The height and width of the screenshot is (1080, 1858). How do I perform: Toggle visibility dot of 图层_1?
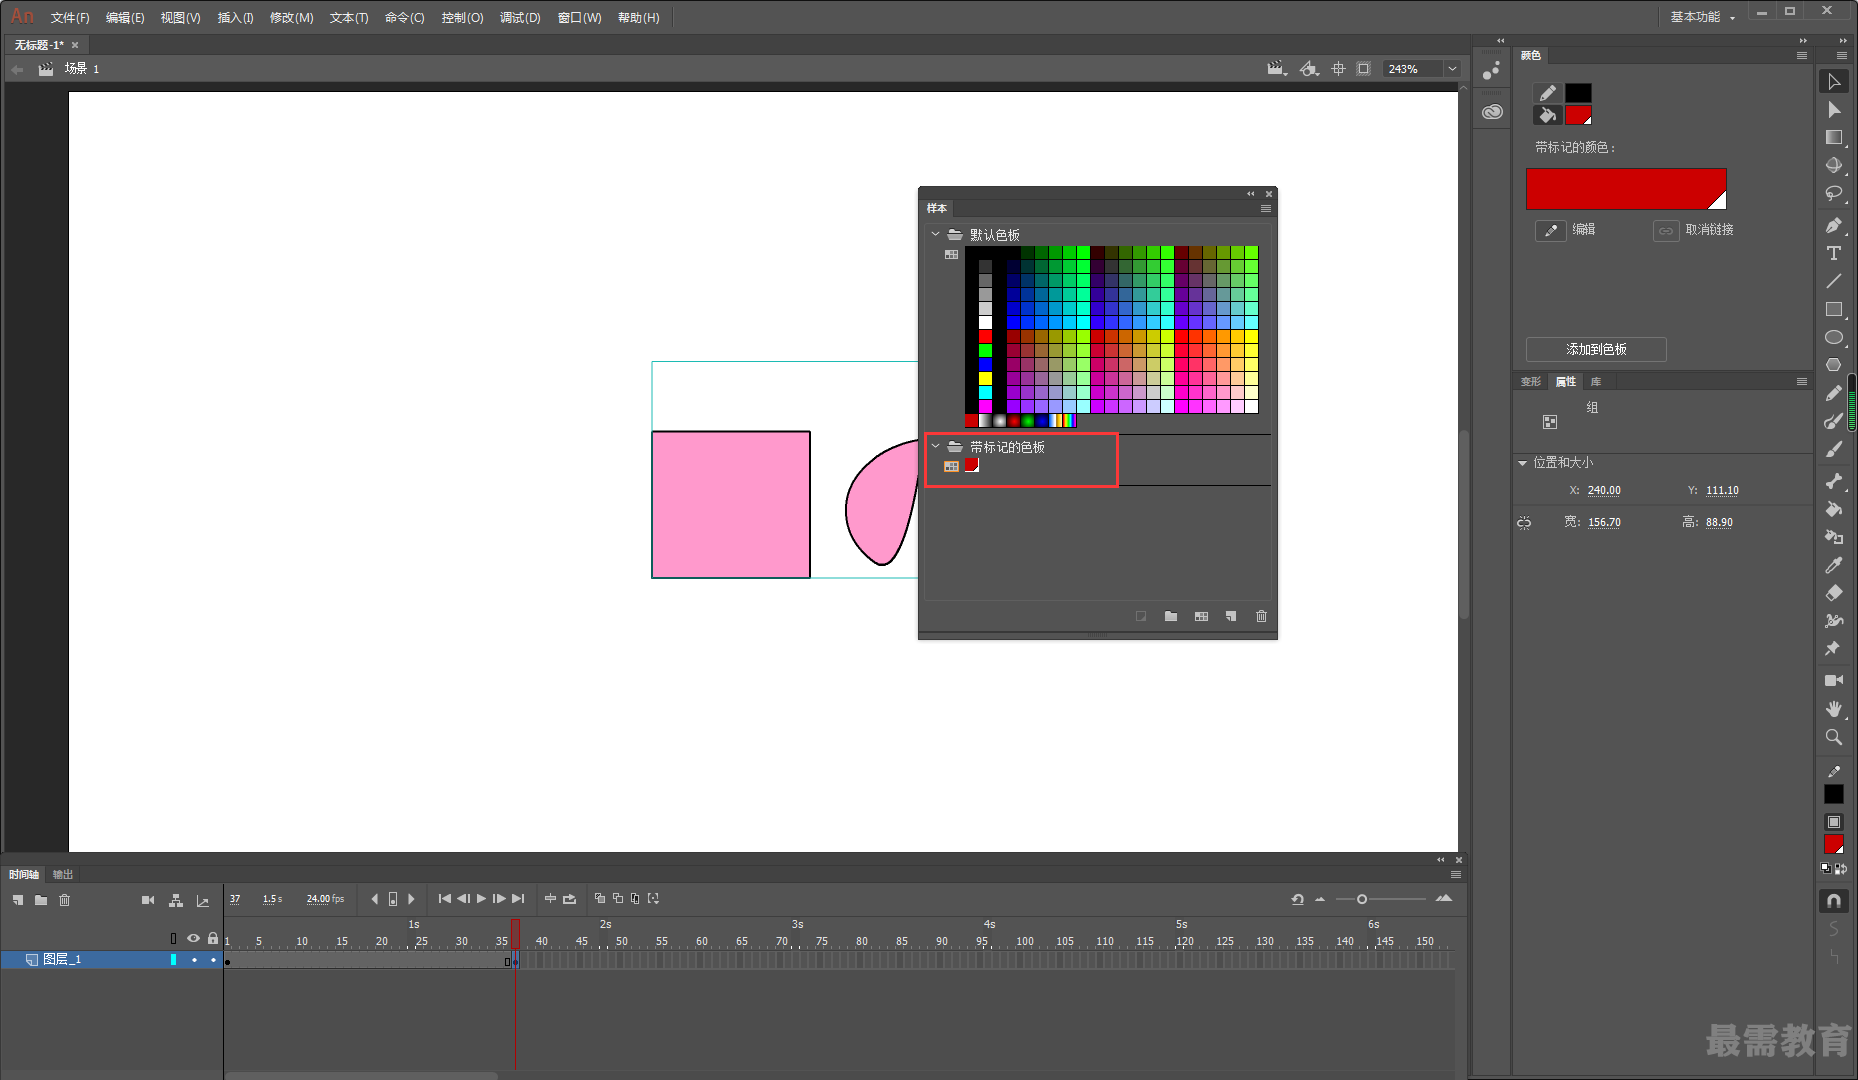(x=194, y=960)
